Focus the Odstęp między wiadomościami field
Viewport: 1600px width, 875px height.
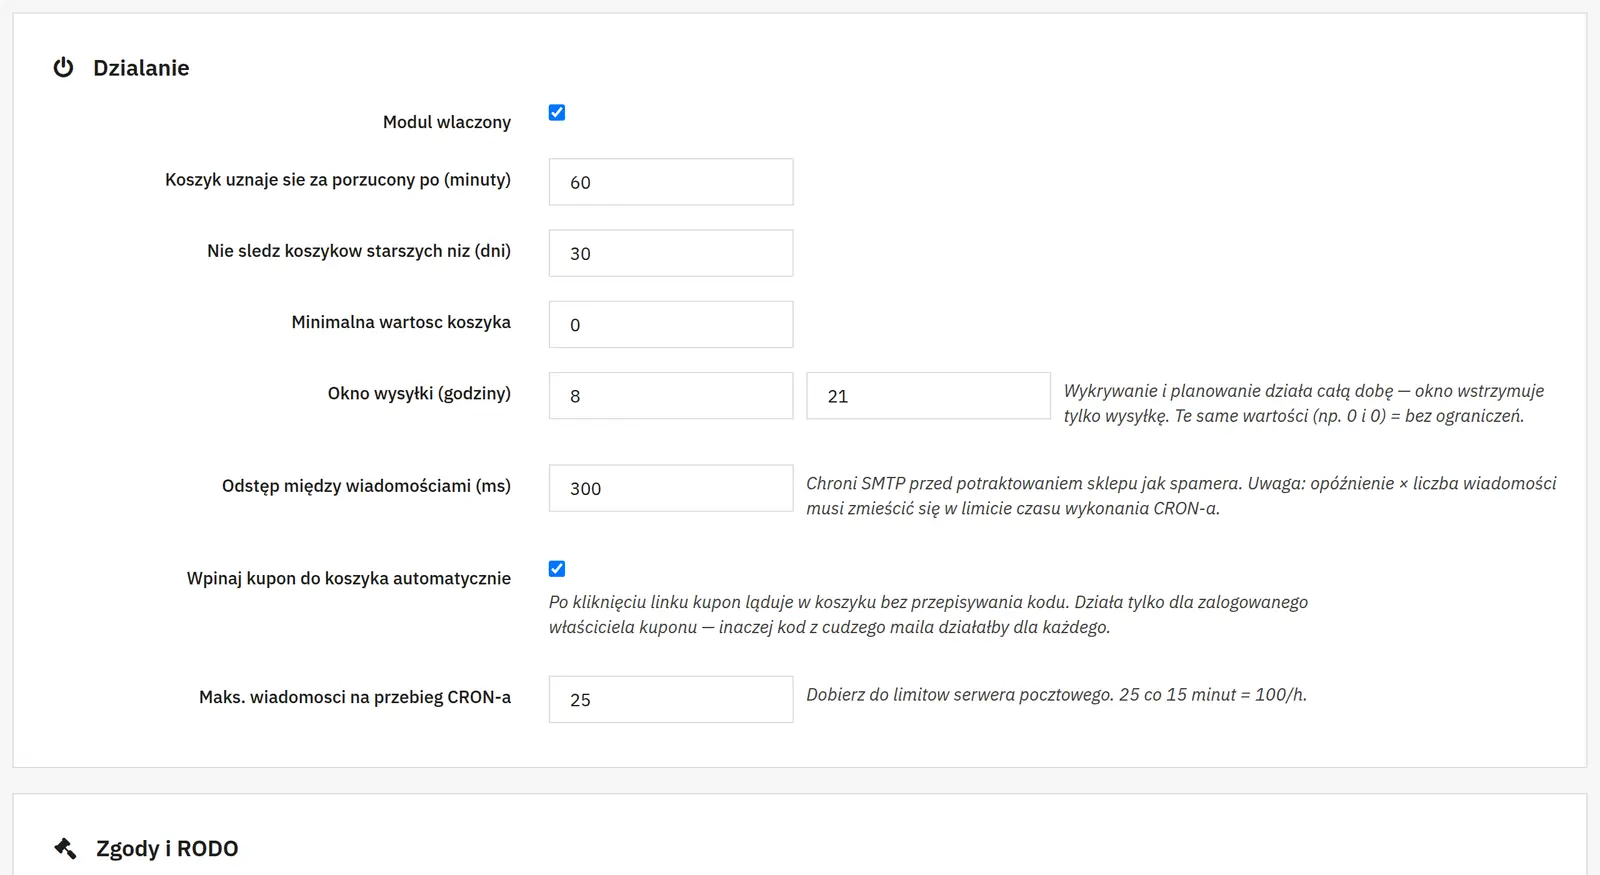click(671, 488)
